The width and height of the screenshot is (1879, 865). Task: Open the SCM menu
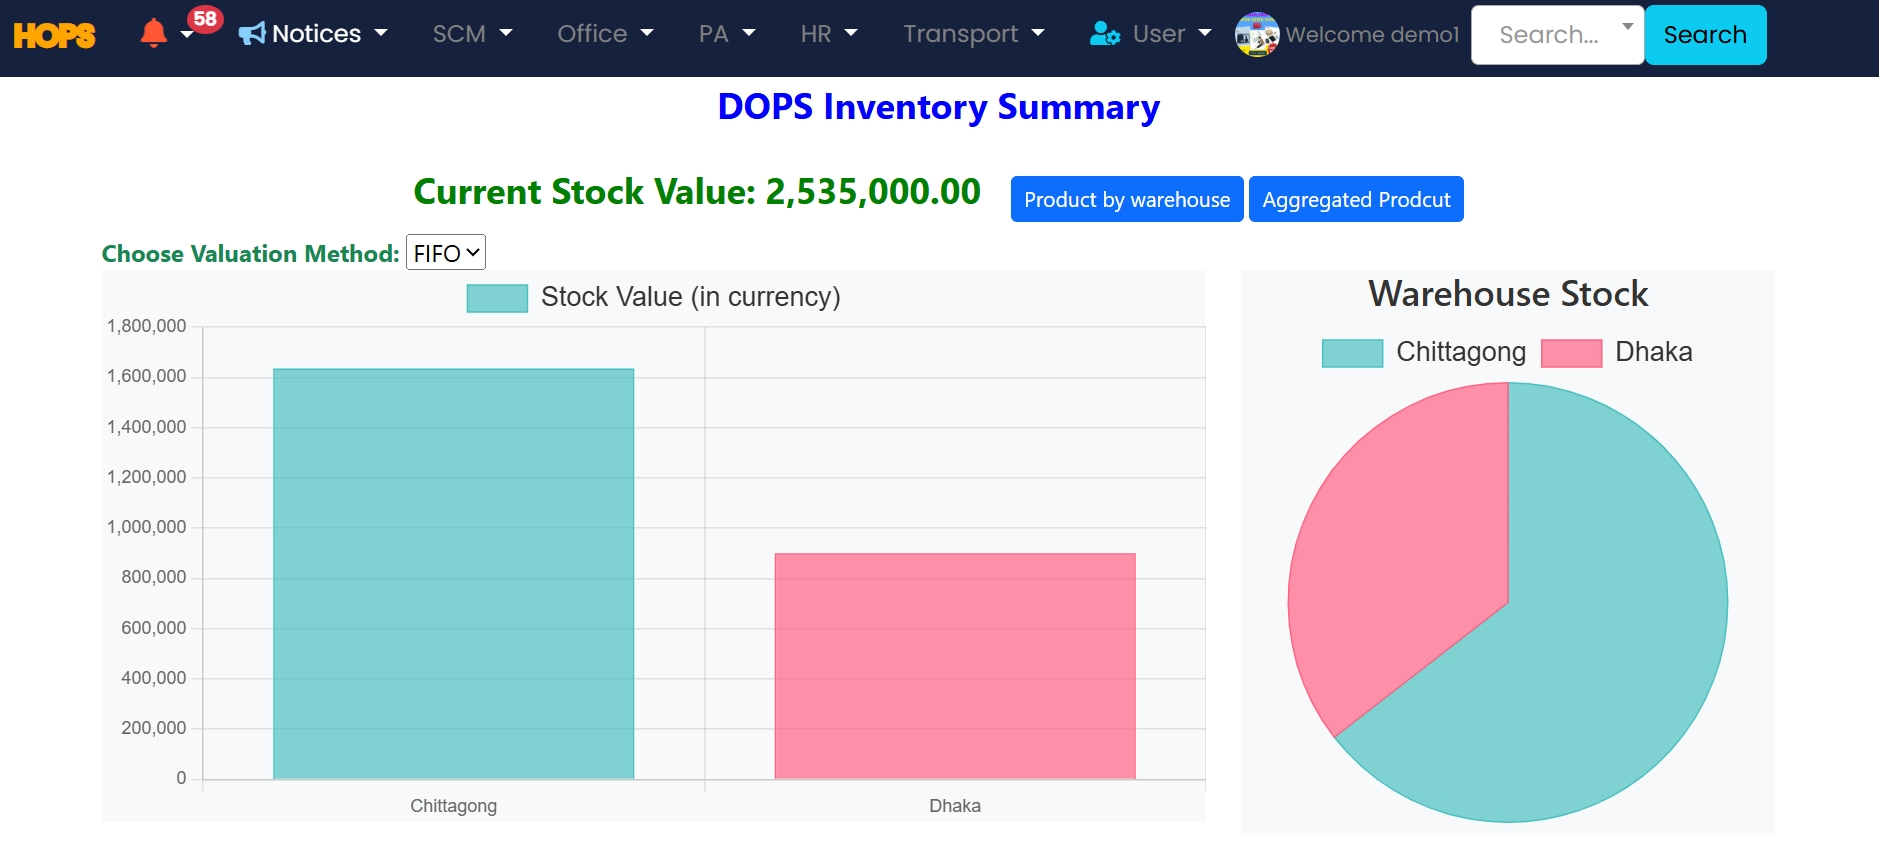(472, 34)
